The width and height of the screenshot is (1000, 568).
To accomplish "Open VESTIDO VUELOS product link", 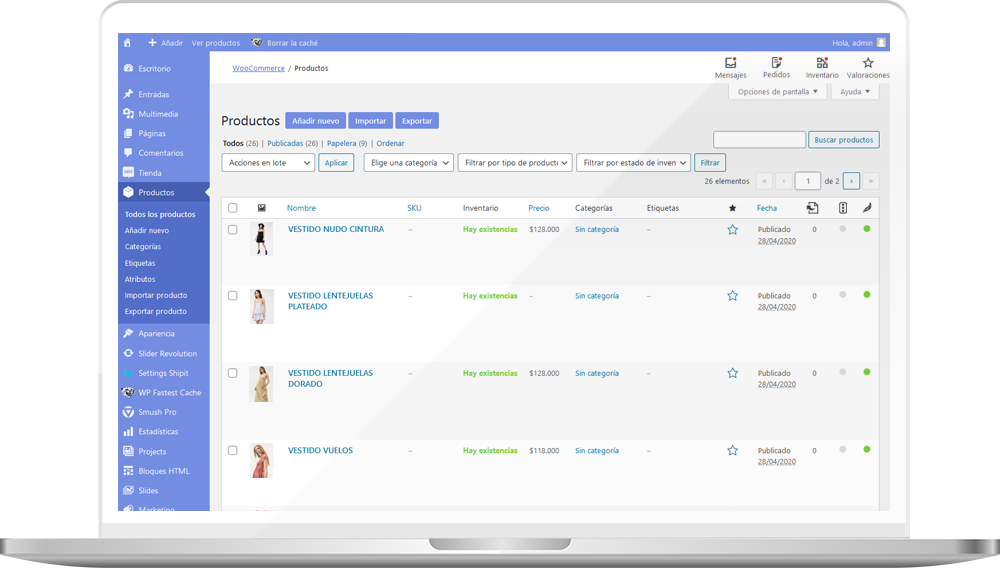I will pyautogui.click(x=320, y=451).
